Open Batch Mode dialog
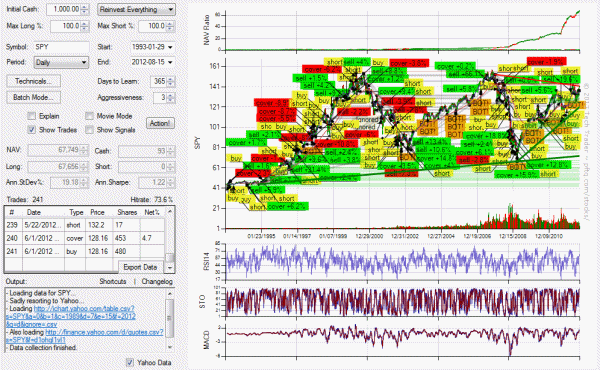 click(x=33, y=98)
